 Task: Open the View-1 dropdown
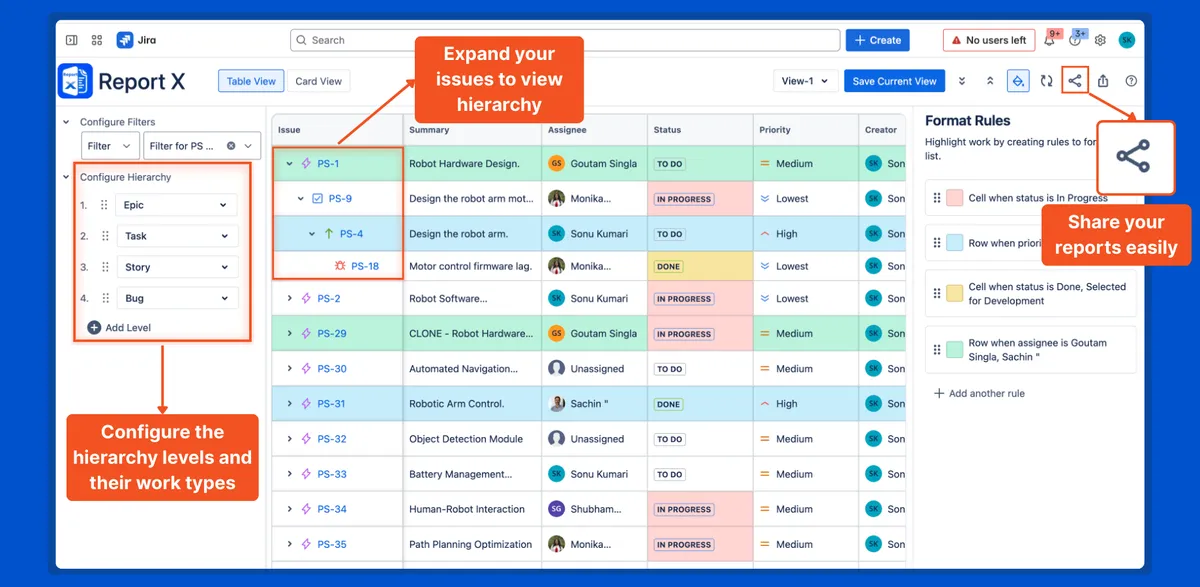pos(805,81)
